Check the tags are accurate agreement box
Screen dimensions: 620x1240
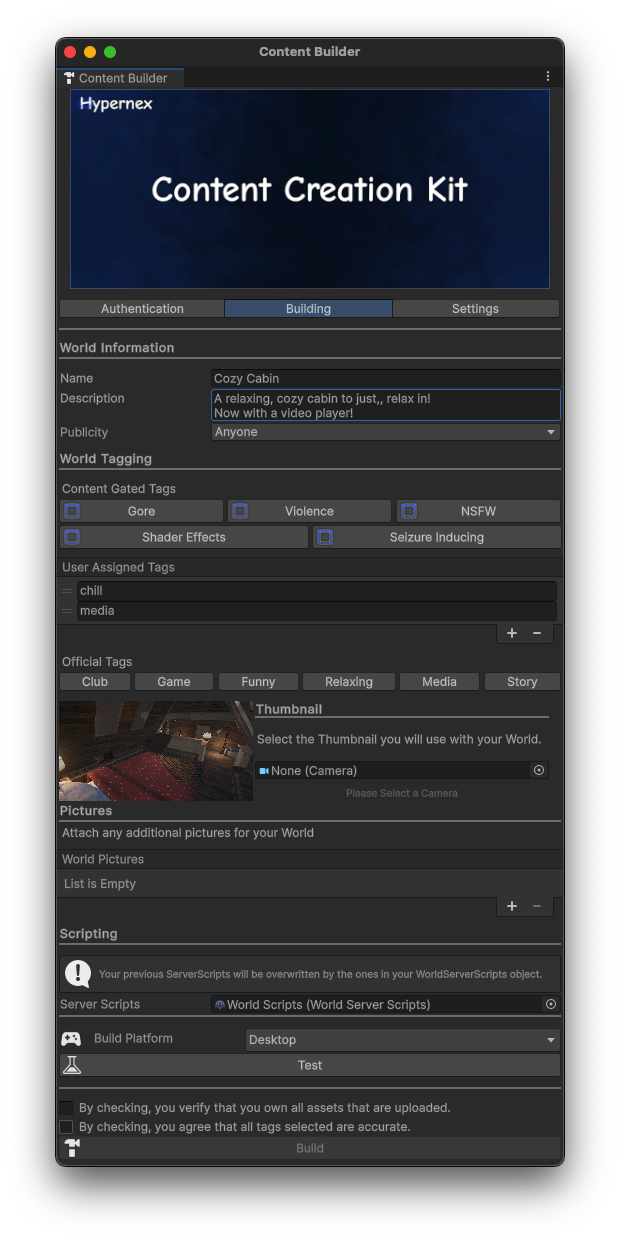66,1127
